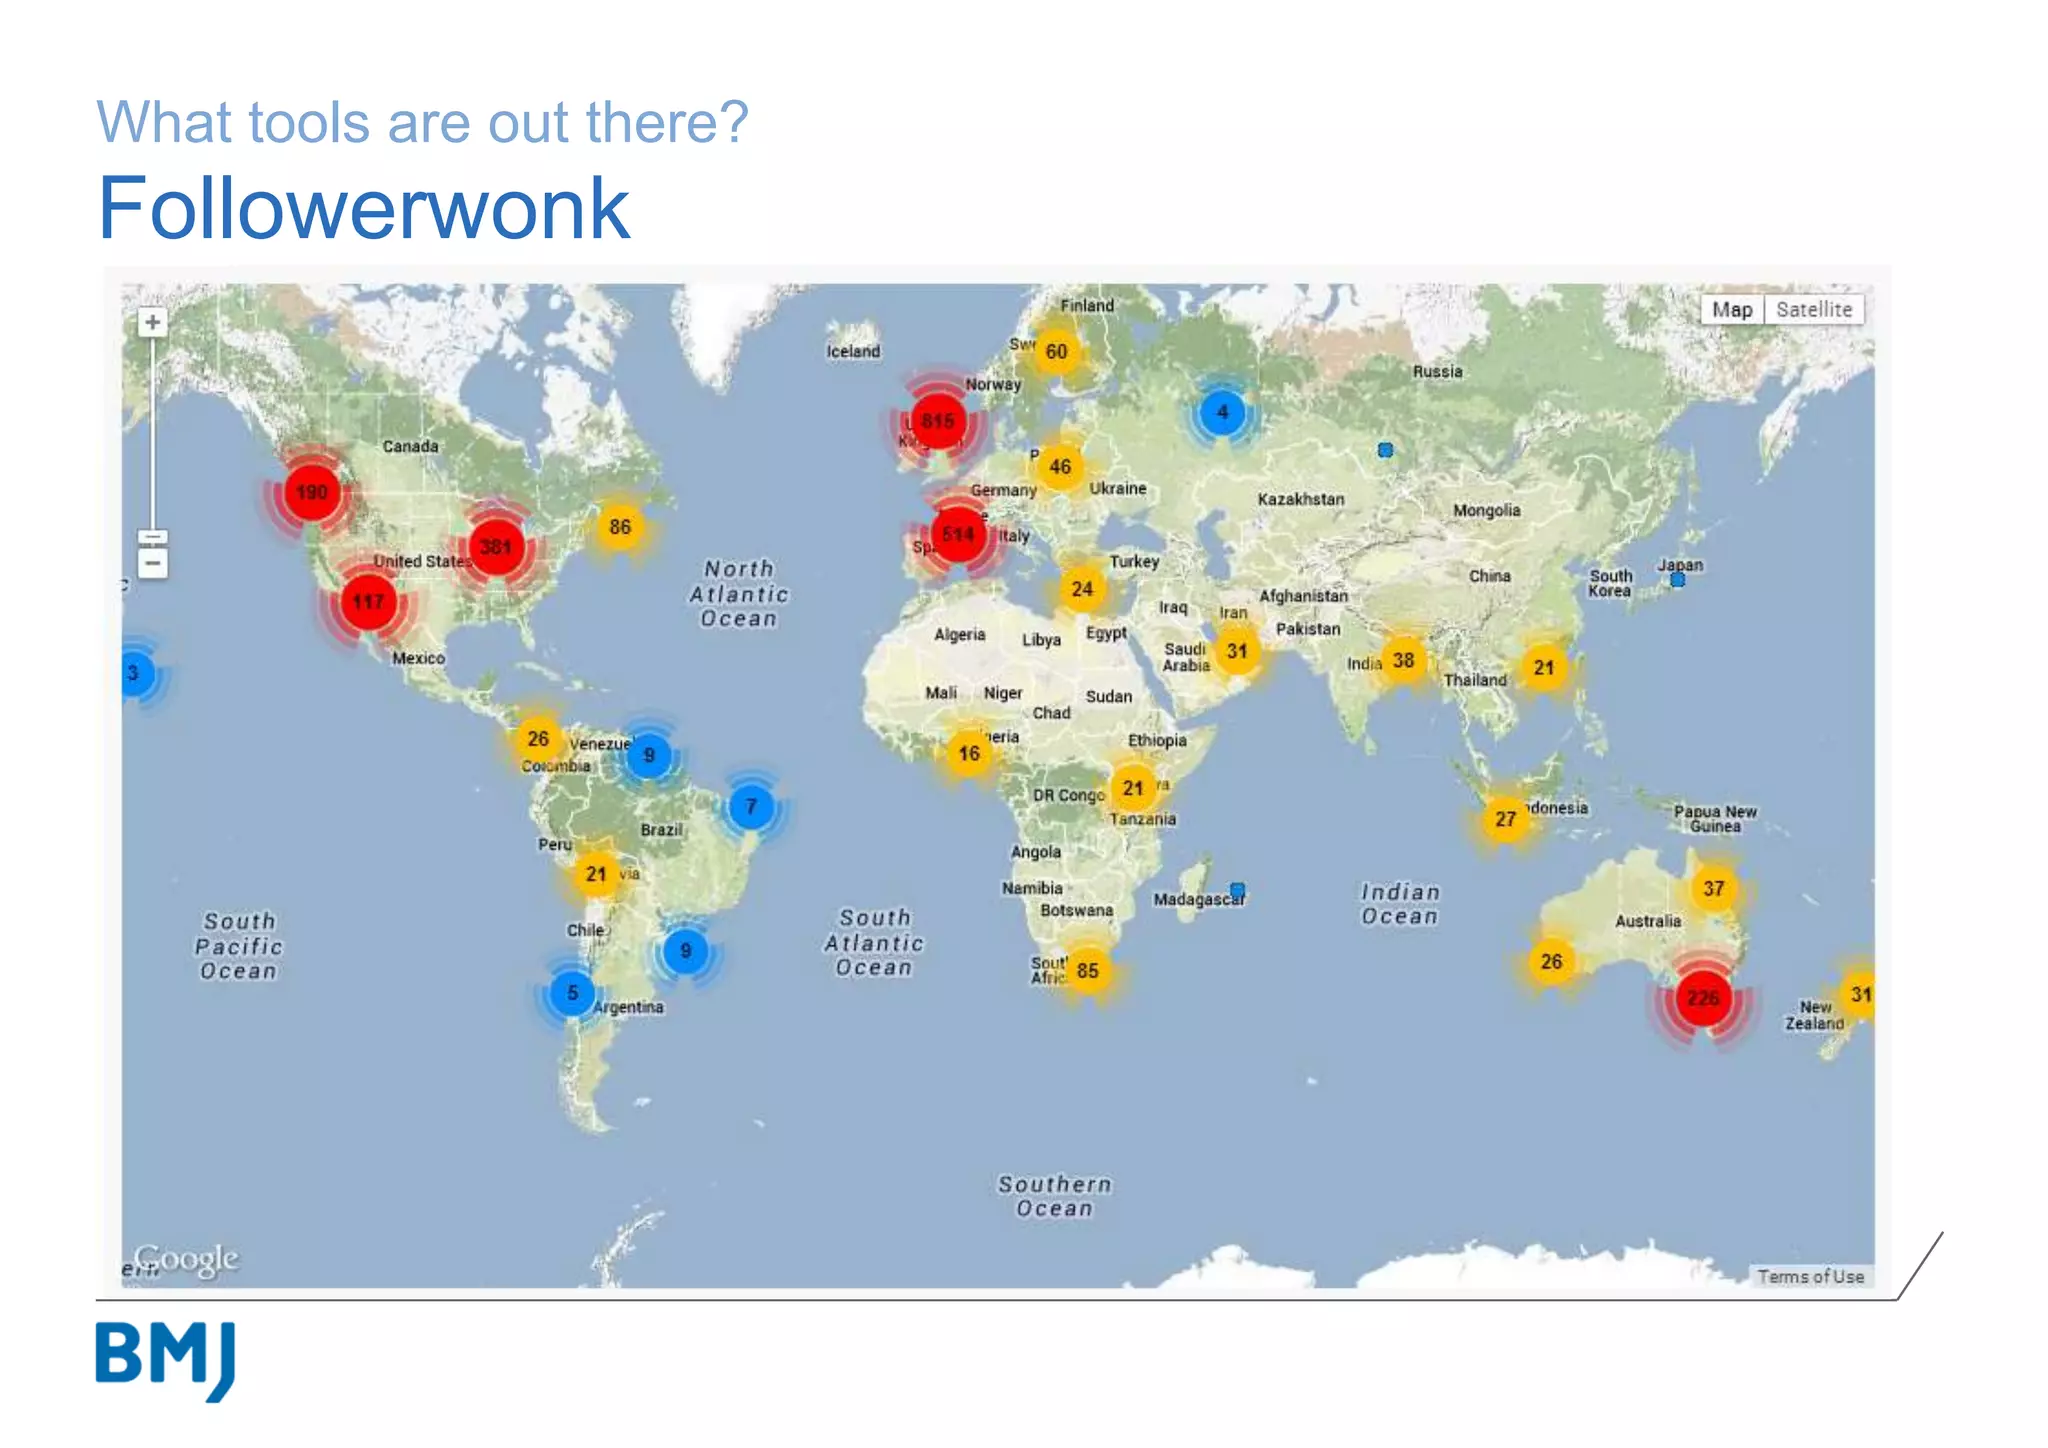Select the Map view tab
Image resolution: width=2048 pixels, height=1448 pixels.
pos(1732,310)
